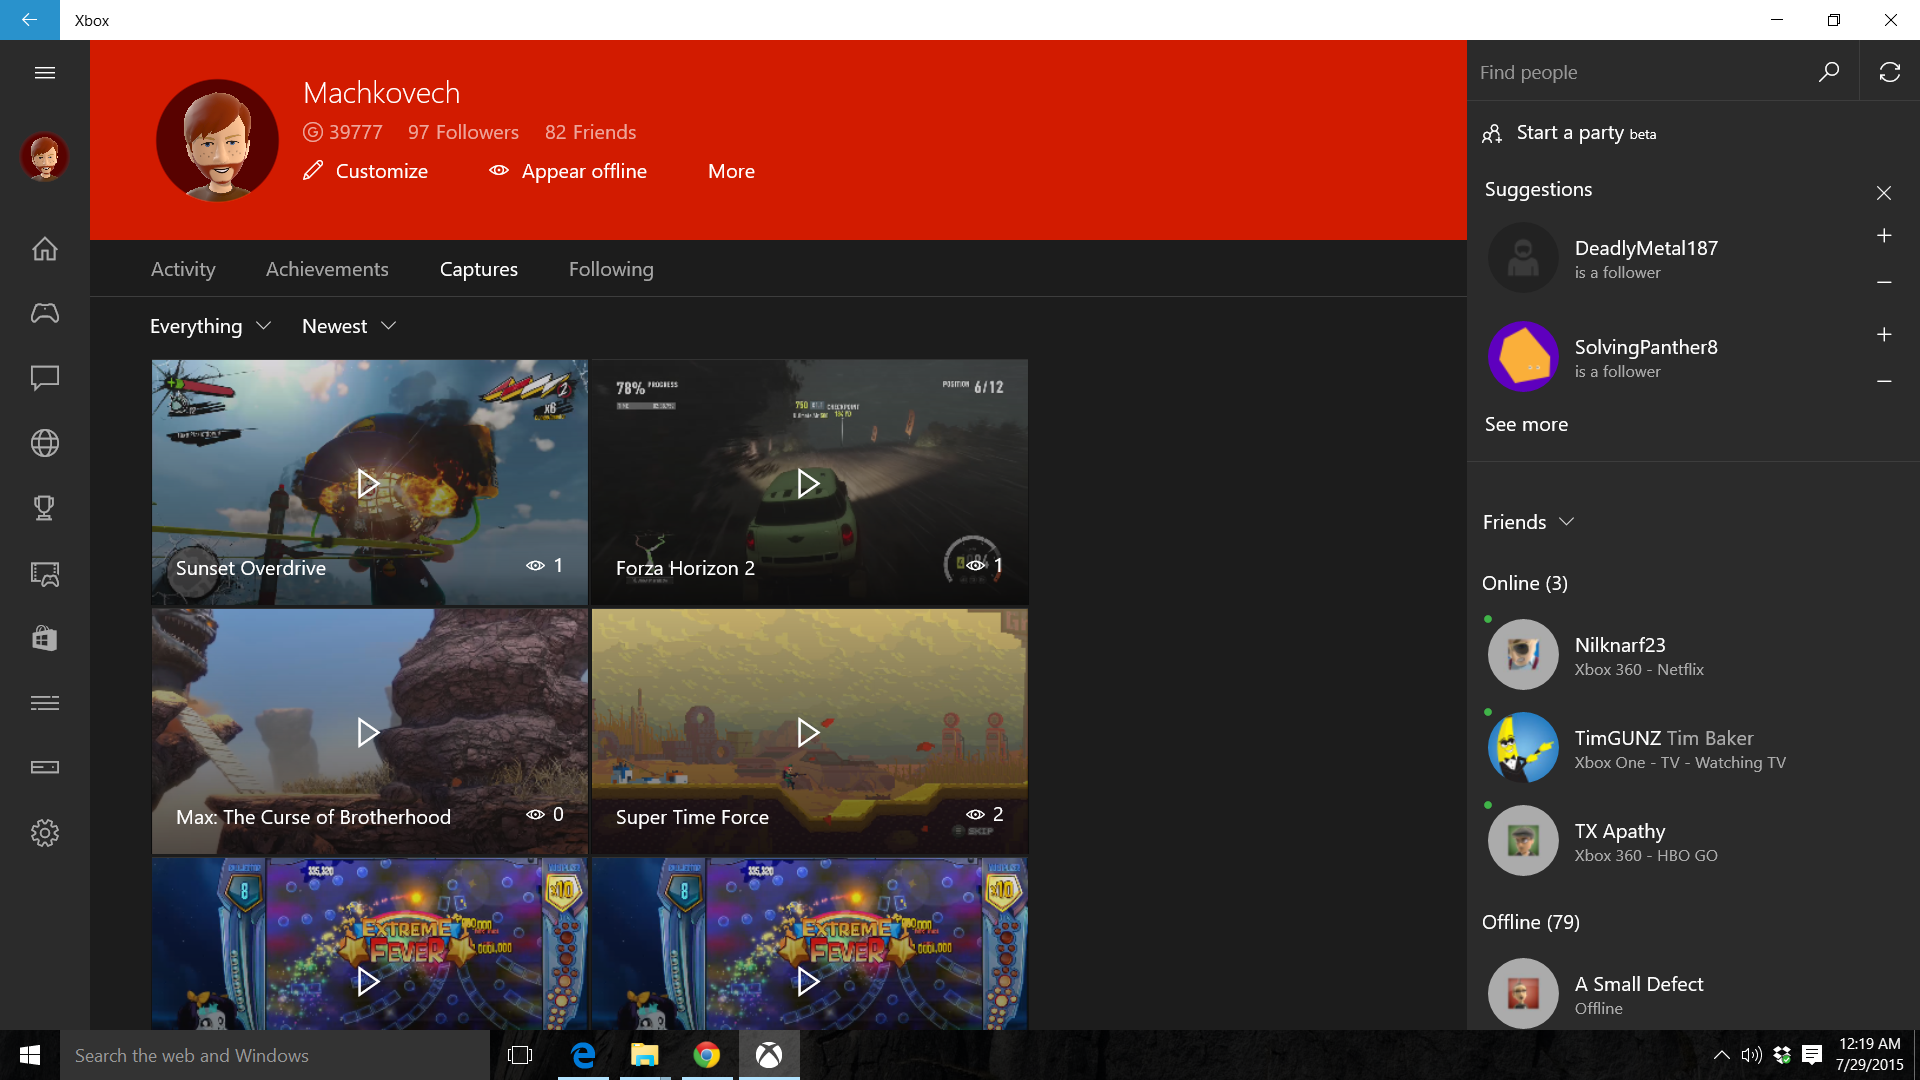Open the Everything filter dropdown
The width and height of the screenshot is (1920, 1080).
(x=210, y=326)
